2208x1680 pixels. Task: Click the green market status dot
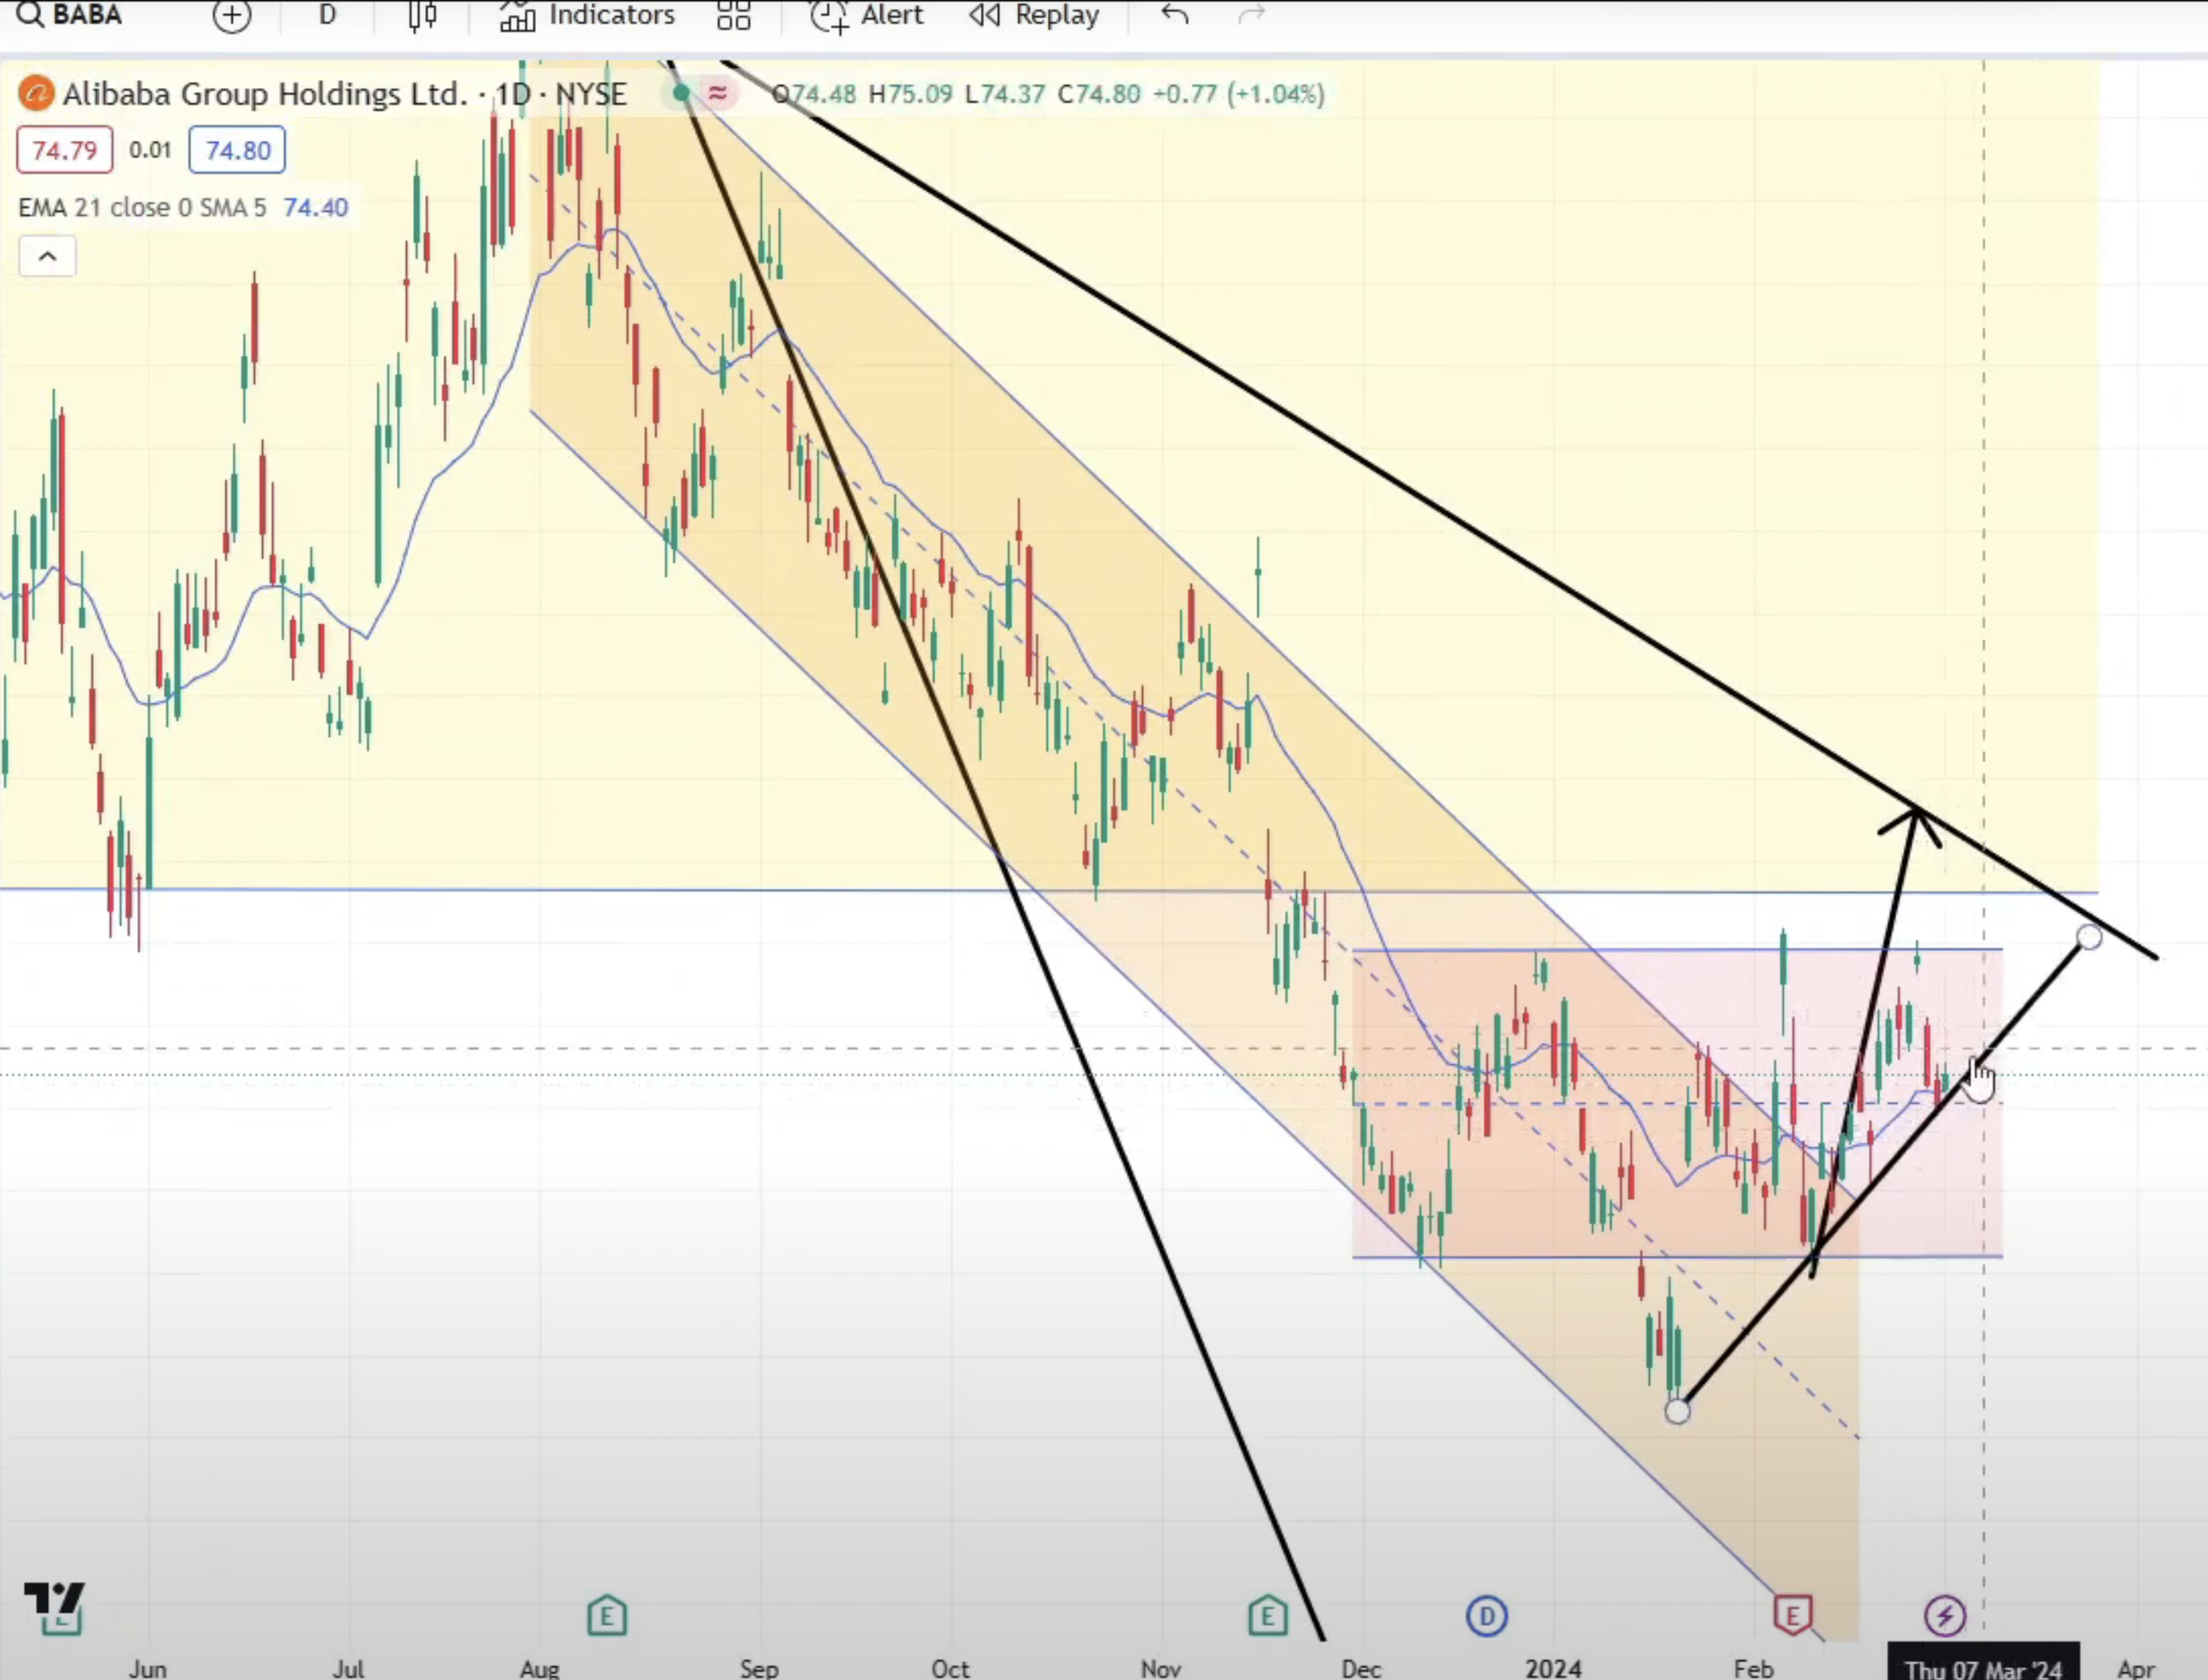pyautogui.click(x=681, y=93)
